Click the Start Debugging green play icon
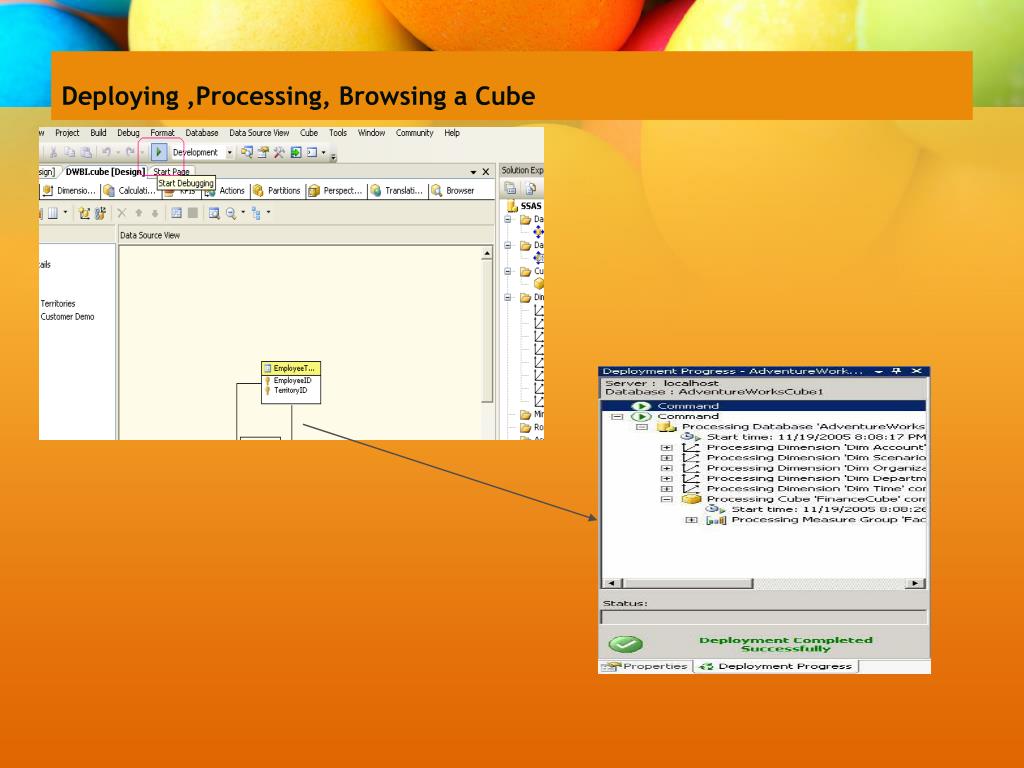This screenshot has height=768, width=1024. (x=158, y=152)
